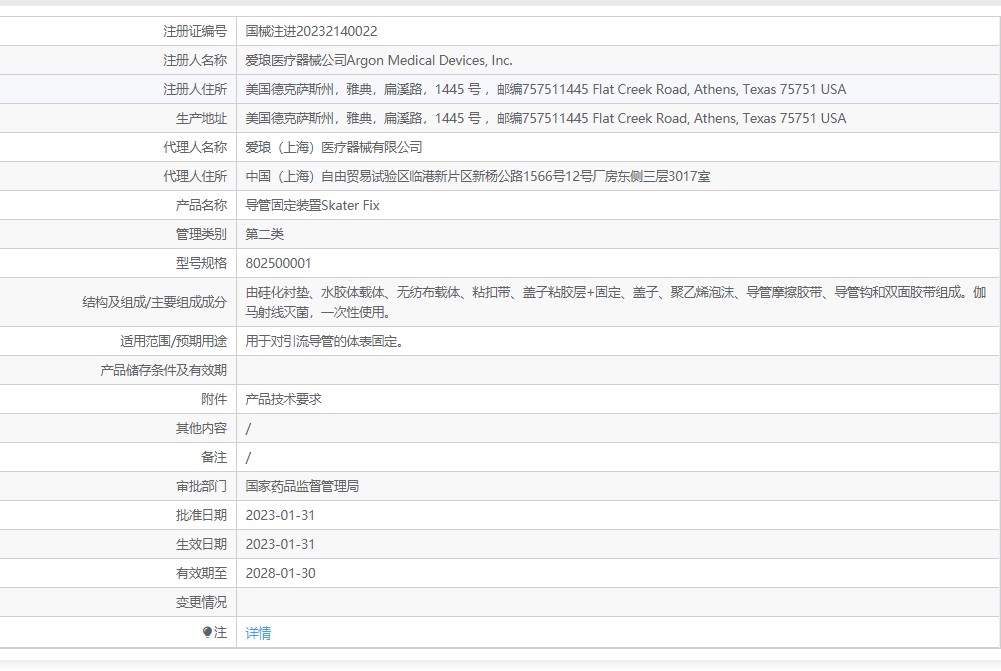
Task: Click the 注册证编号 label
Action: (195, 31)
